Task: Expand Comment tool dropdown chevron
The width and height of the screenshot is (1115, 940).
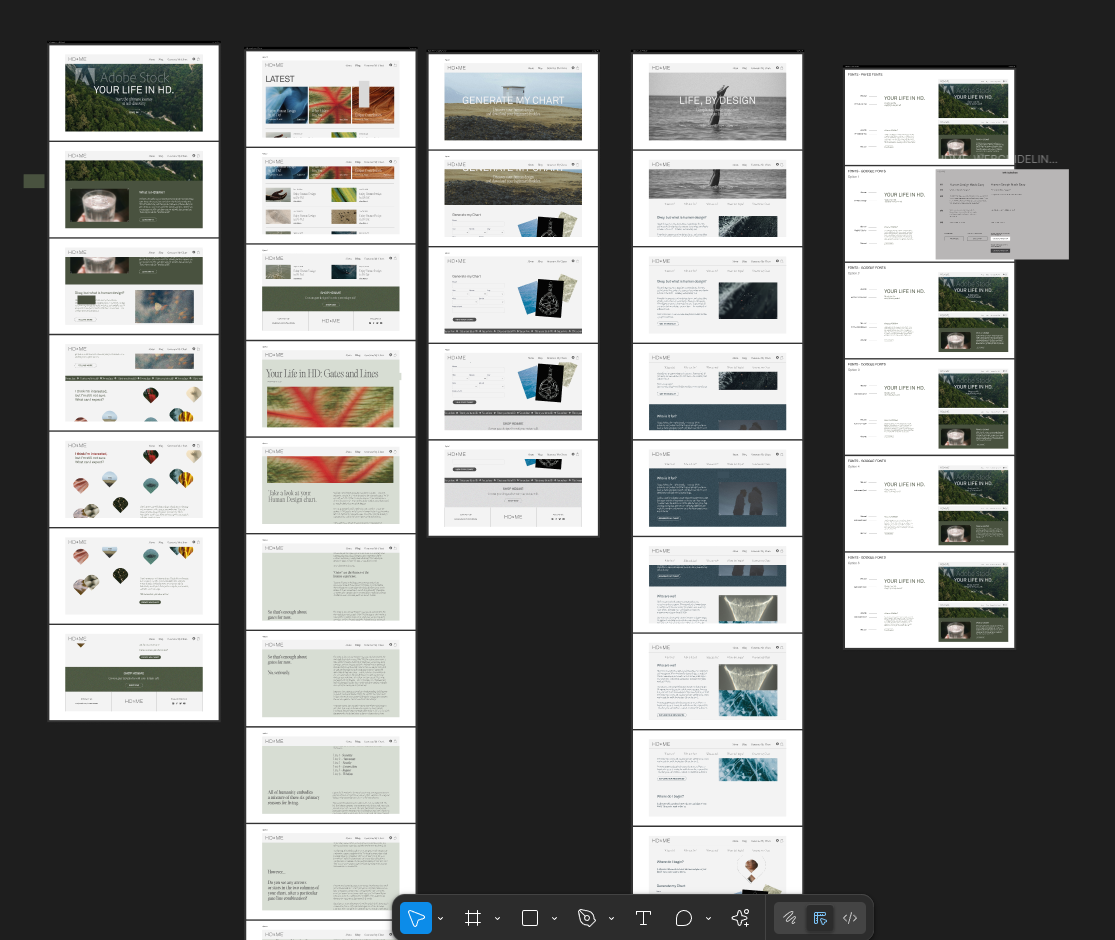Action: [708, 918]
